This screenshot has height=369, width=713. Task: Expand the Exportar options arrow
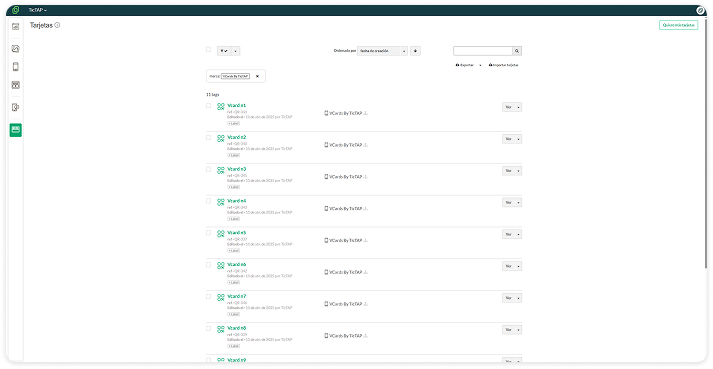click(480, 66)
